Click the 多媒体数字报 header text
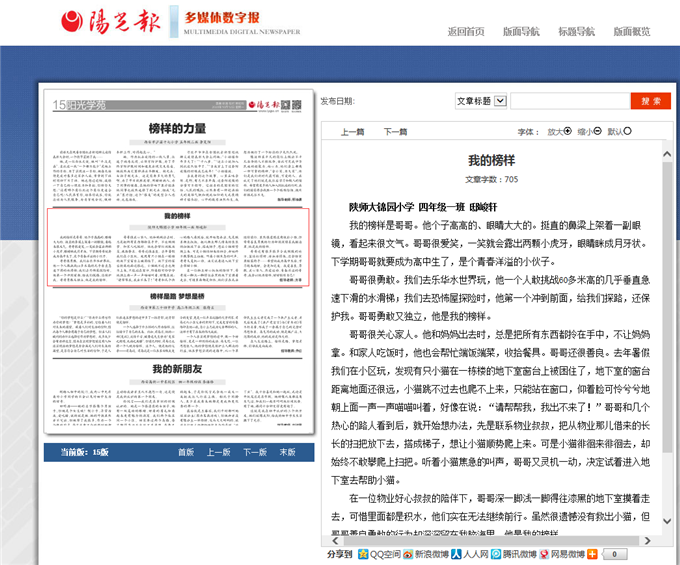This screenshot has height=565, width=680. (222, 17)
